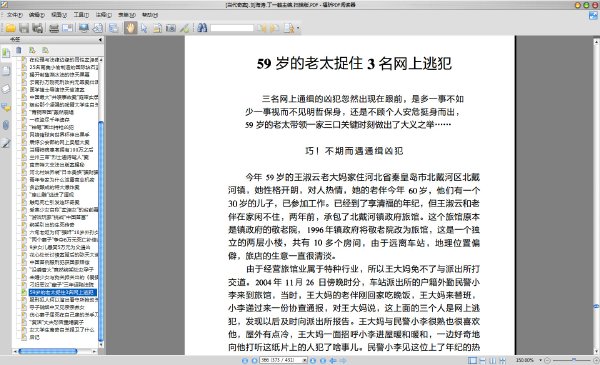Delete bookmark with trash can icon
The height and width of the screenshot is (365, 600).
(19, 50)
